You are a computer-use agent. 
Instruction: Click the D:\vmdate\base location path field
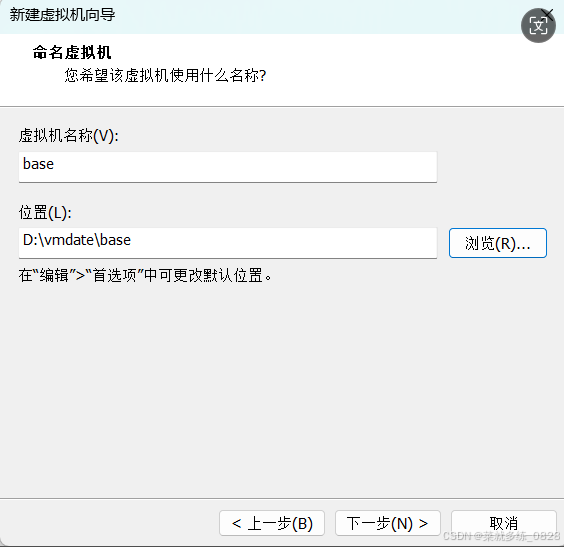tap(228, 243)
